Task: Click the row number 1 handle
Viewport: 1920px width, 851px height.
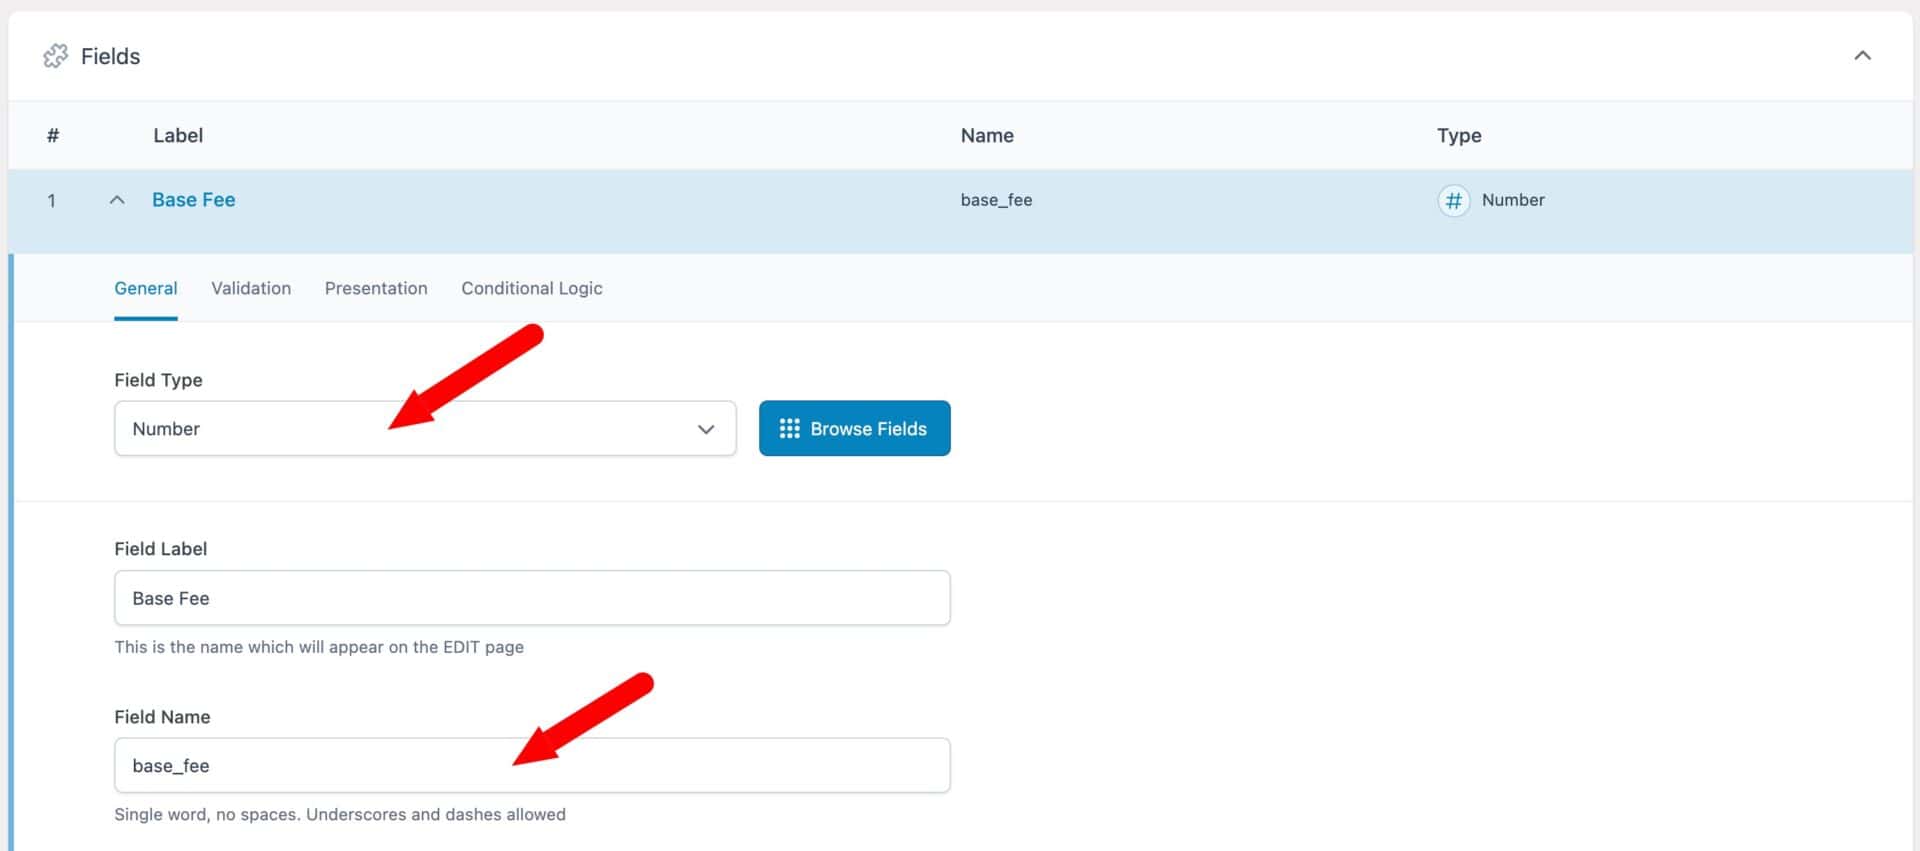Action: 51,201
